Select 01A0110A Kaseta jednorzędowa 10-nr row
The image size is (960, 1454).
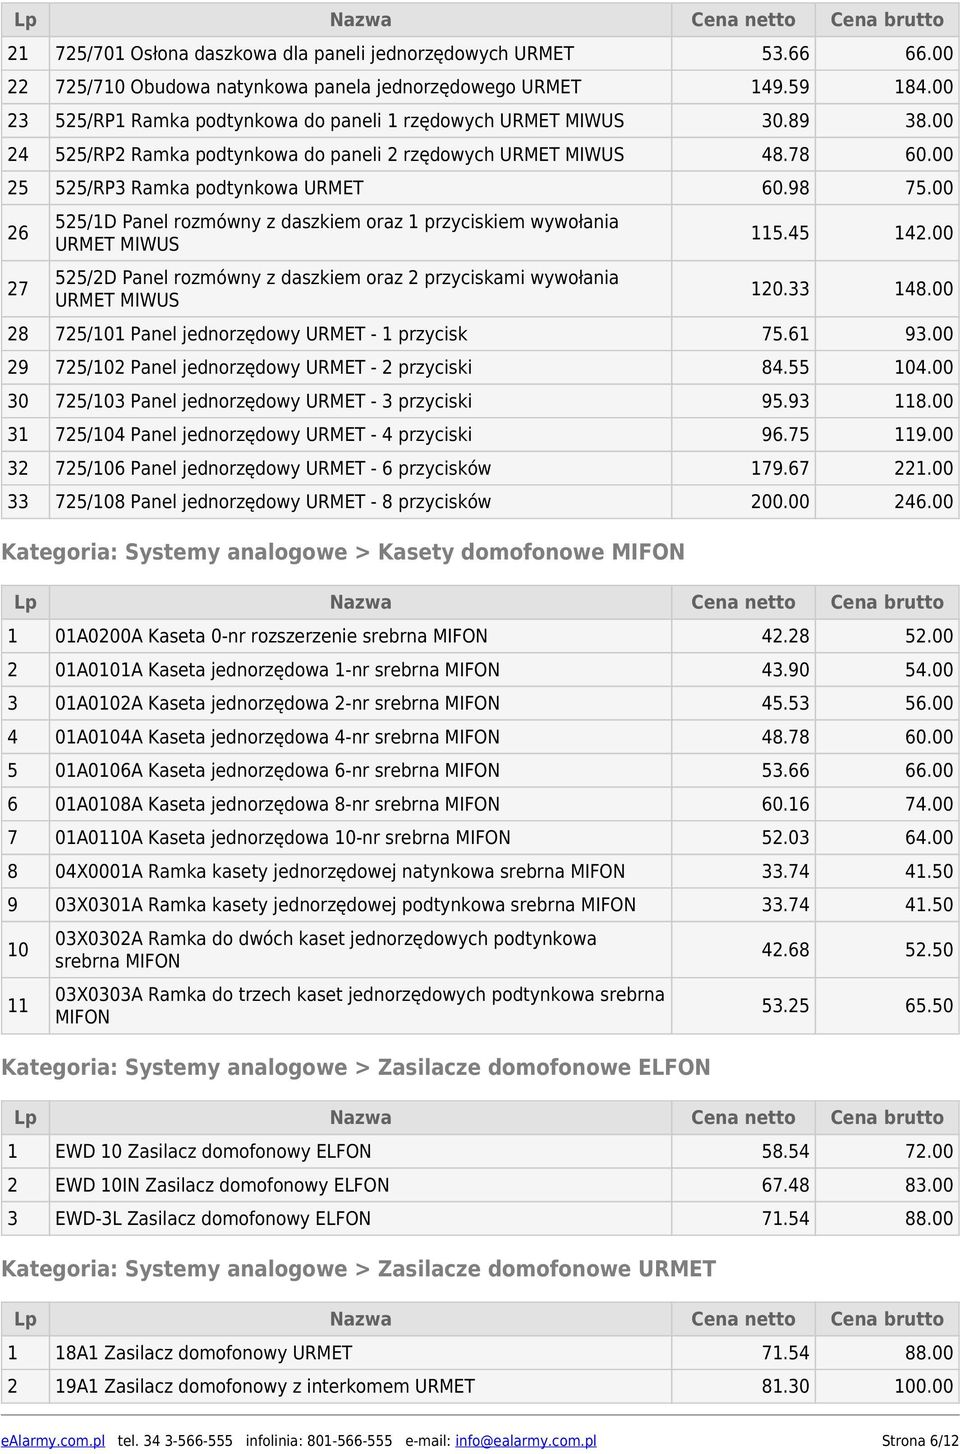click(x=480, y=837)
